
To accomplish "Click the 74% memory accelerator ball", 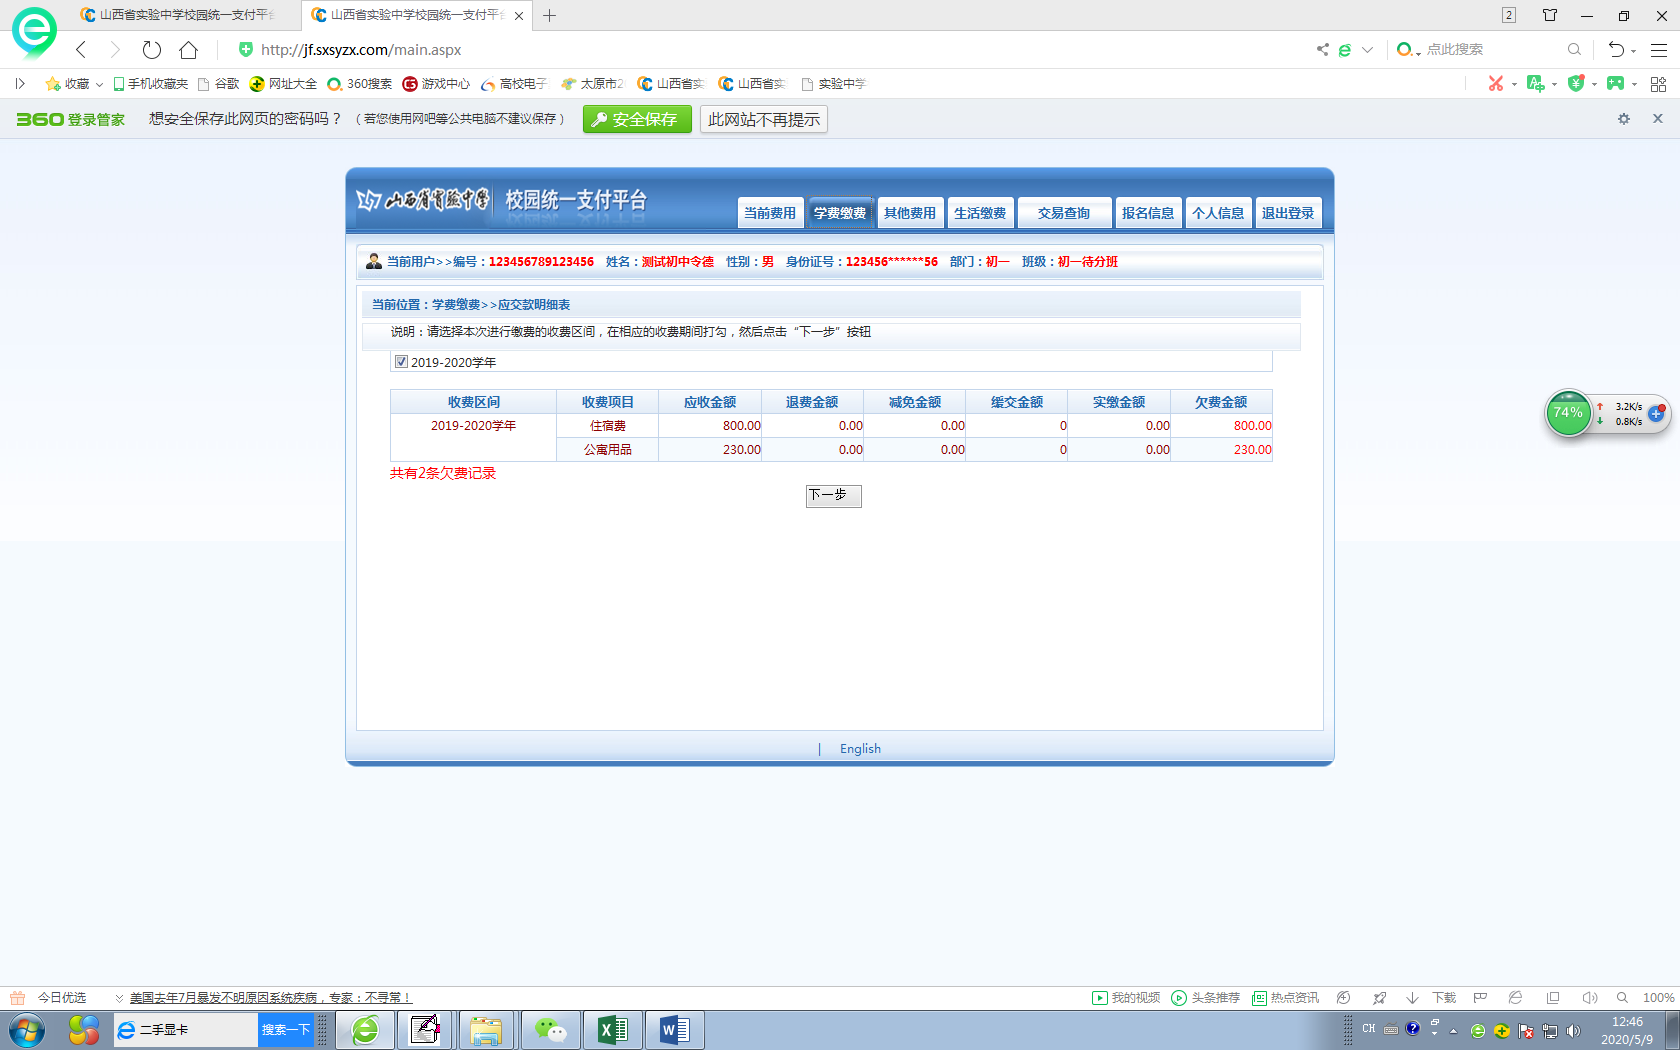I will (x=1568, y=413).
